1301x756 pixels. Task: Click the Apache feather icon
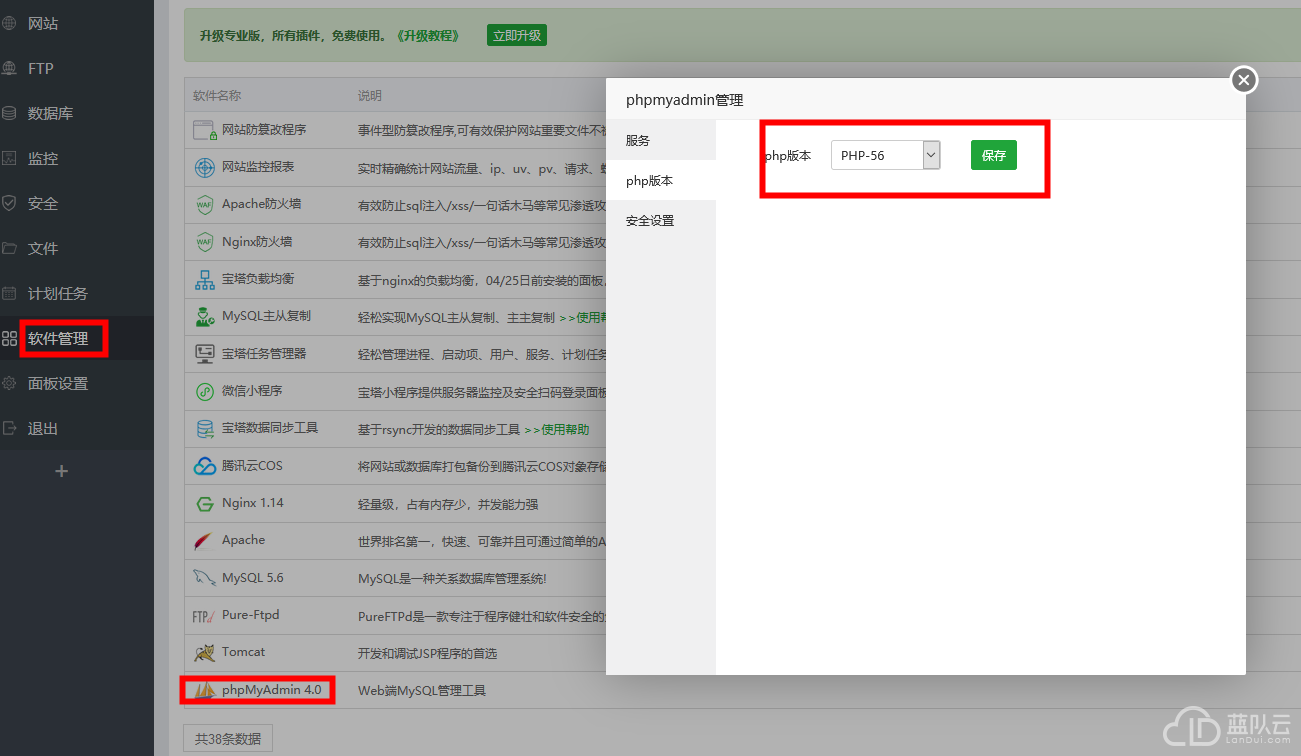click(x=205, y=541)
